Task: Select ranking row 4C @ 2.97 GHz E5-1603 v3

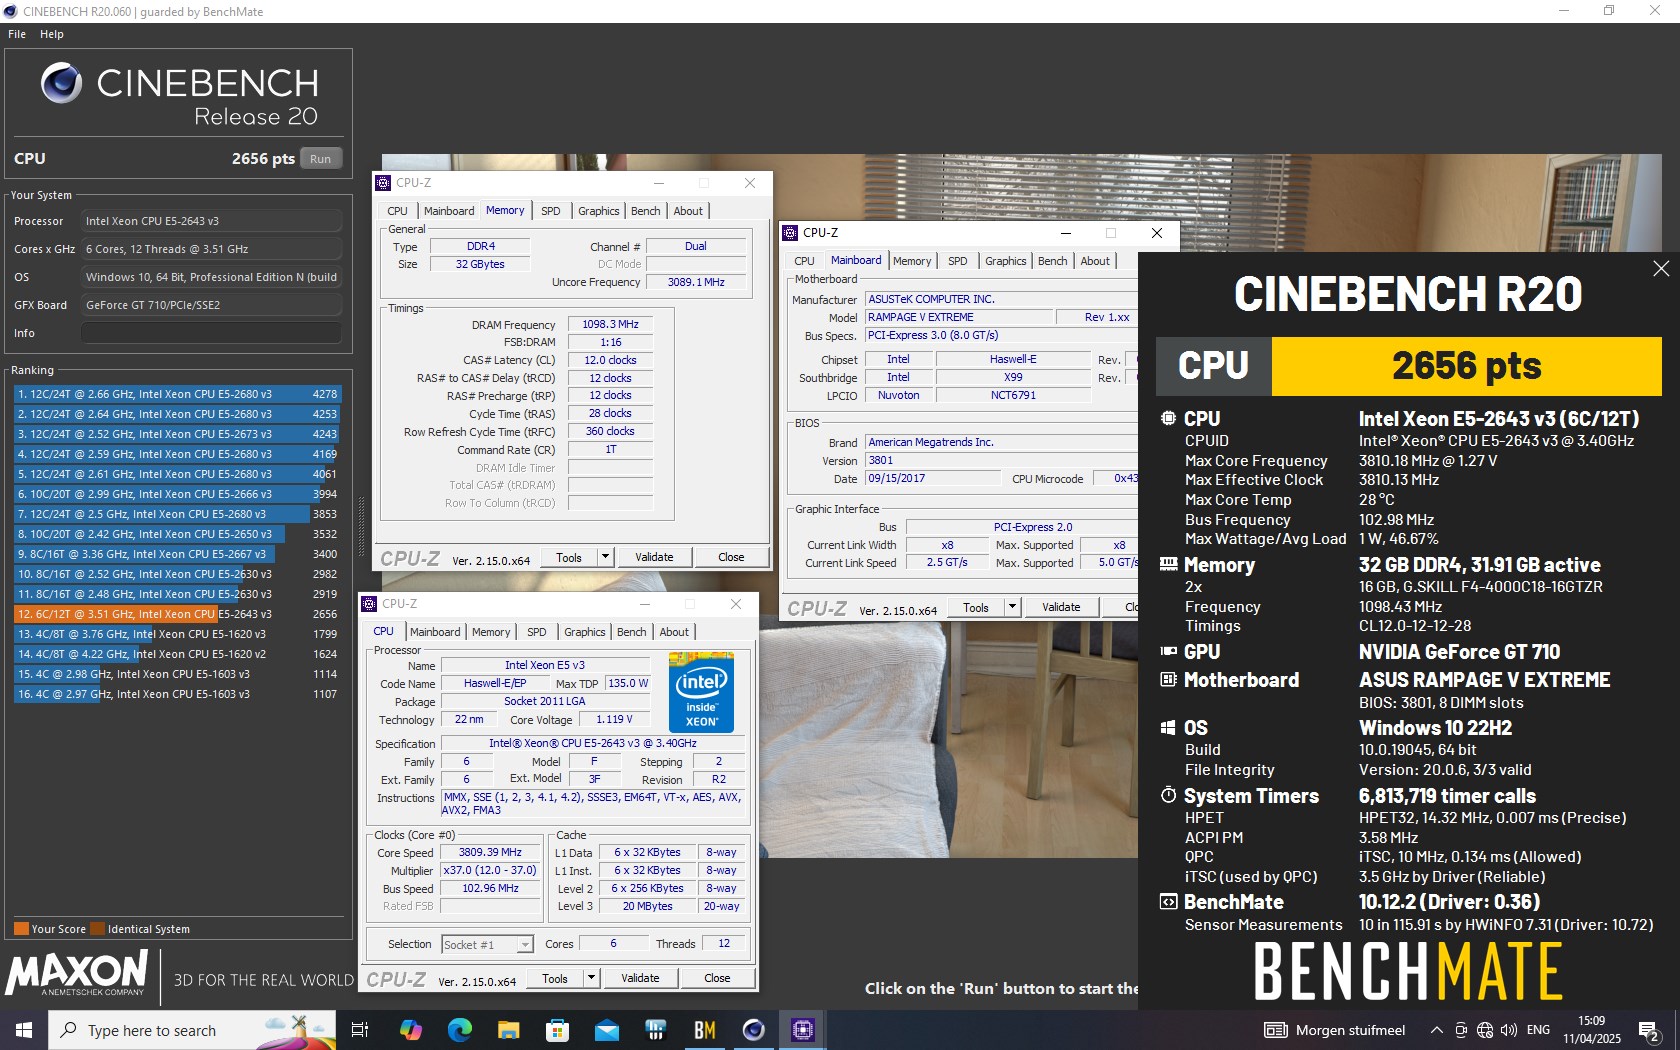Action: tap(176, 694)
